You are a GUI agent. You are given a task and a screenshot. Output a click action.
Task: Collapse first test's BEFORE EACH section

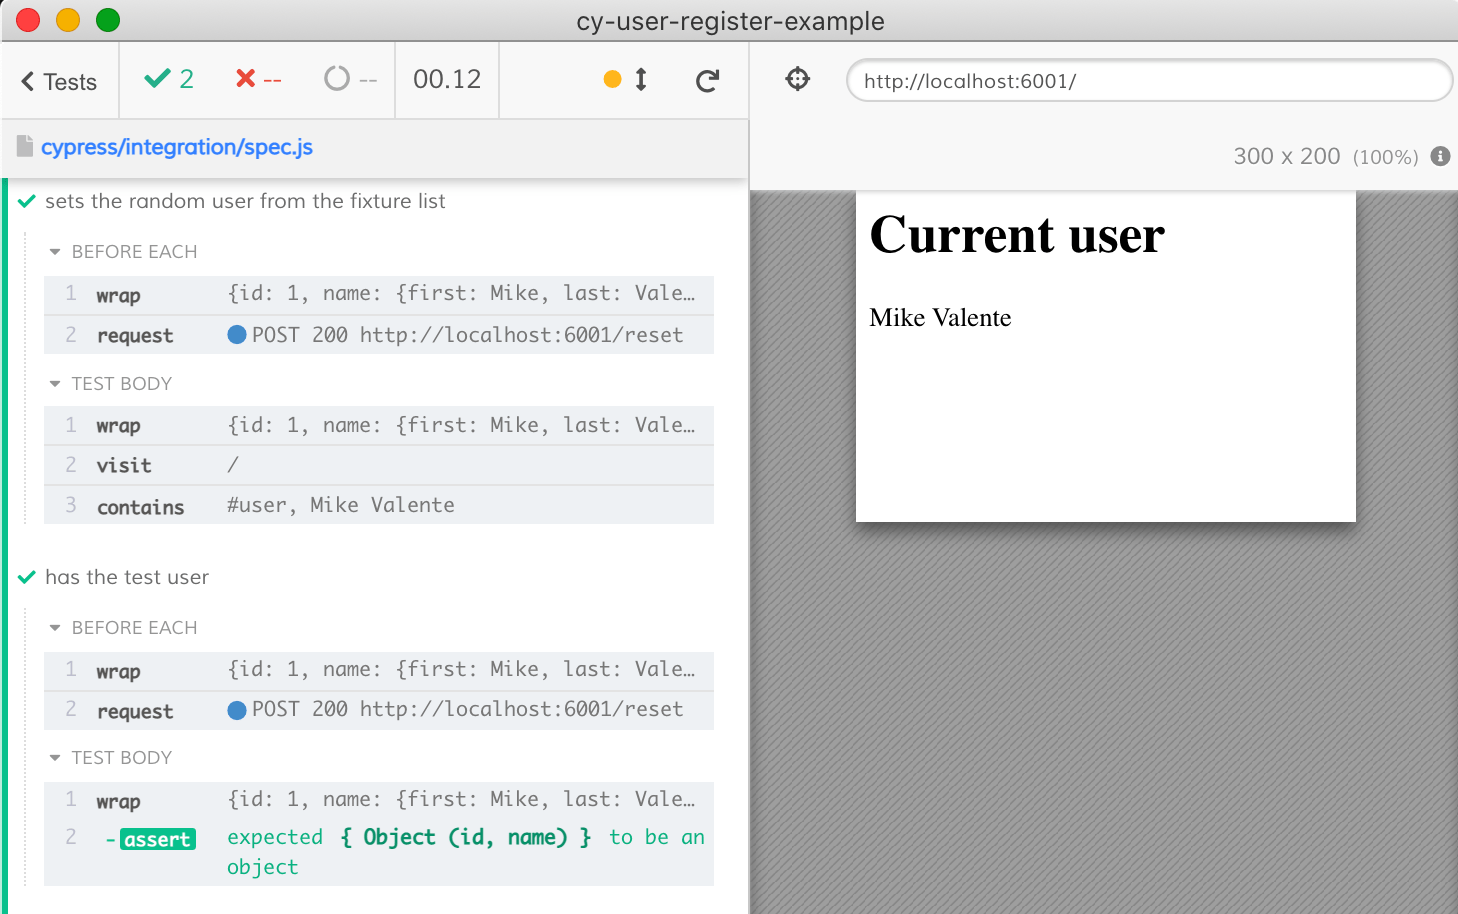(124, 252)
